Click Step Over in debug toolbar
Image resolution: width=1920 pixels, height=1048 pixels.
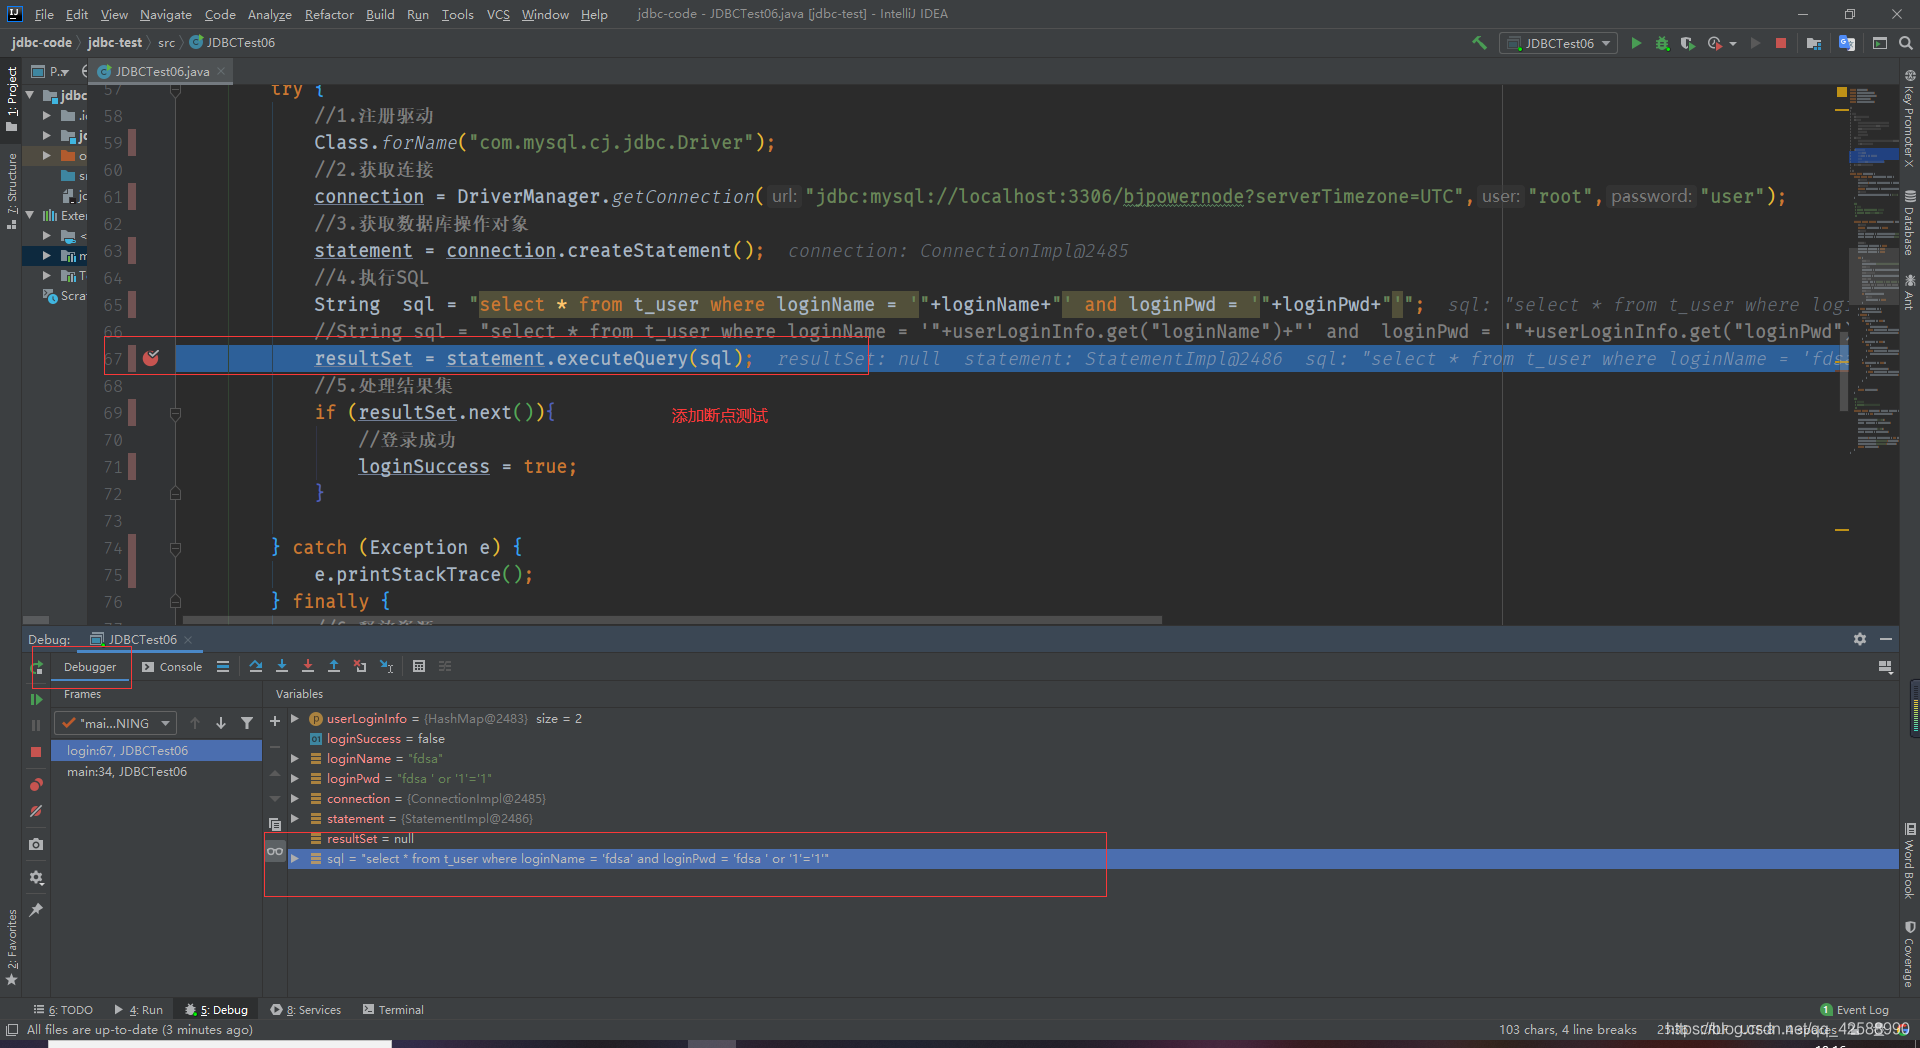256,666
